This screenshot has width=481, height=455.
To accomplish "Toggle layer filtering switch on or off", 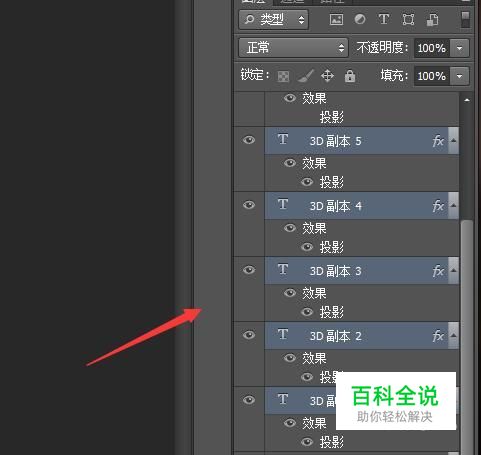I will click(x=465, y=19).
